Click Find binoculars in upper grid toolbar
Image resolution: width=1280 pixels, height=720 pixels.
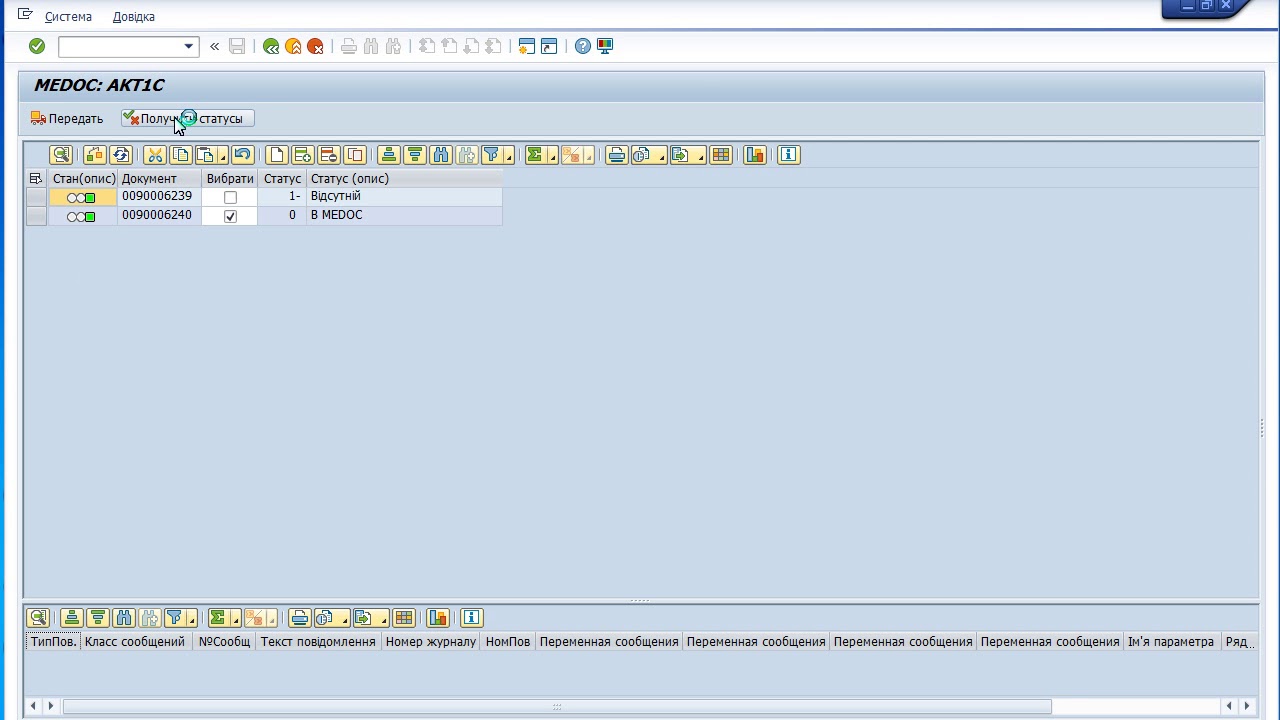(x=441, y=155)
